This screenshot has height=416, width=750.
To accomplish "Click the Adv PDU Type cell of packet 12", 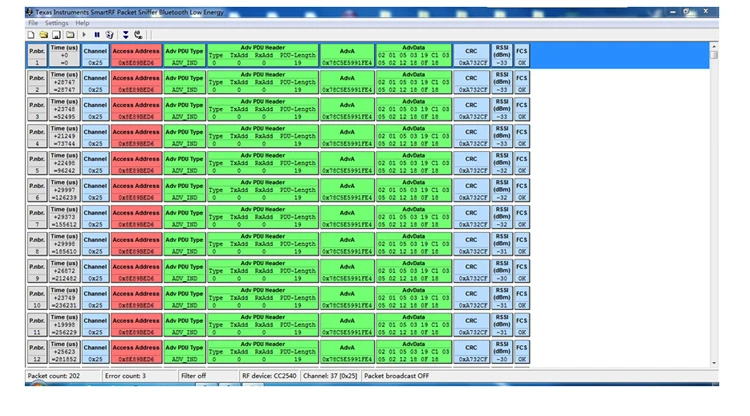I will (x=184, y=351).
